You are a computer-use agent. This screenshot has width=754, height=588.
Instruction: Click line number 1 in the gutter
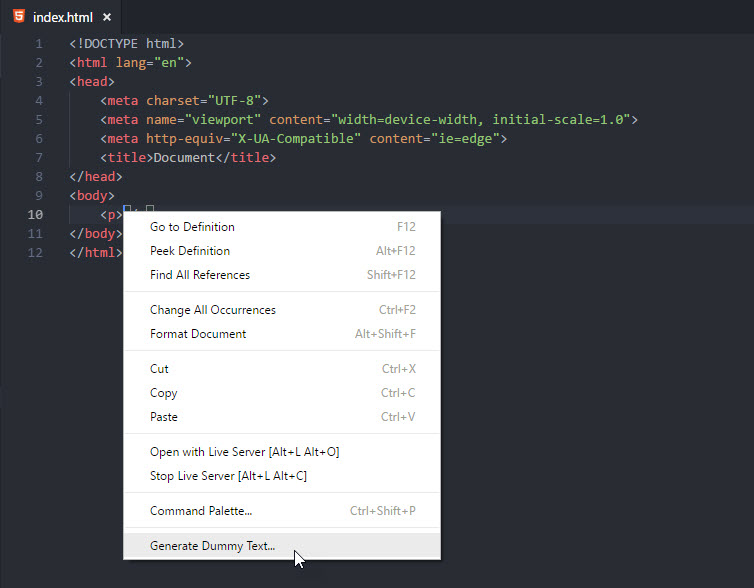point(39,44)
